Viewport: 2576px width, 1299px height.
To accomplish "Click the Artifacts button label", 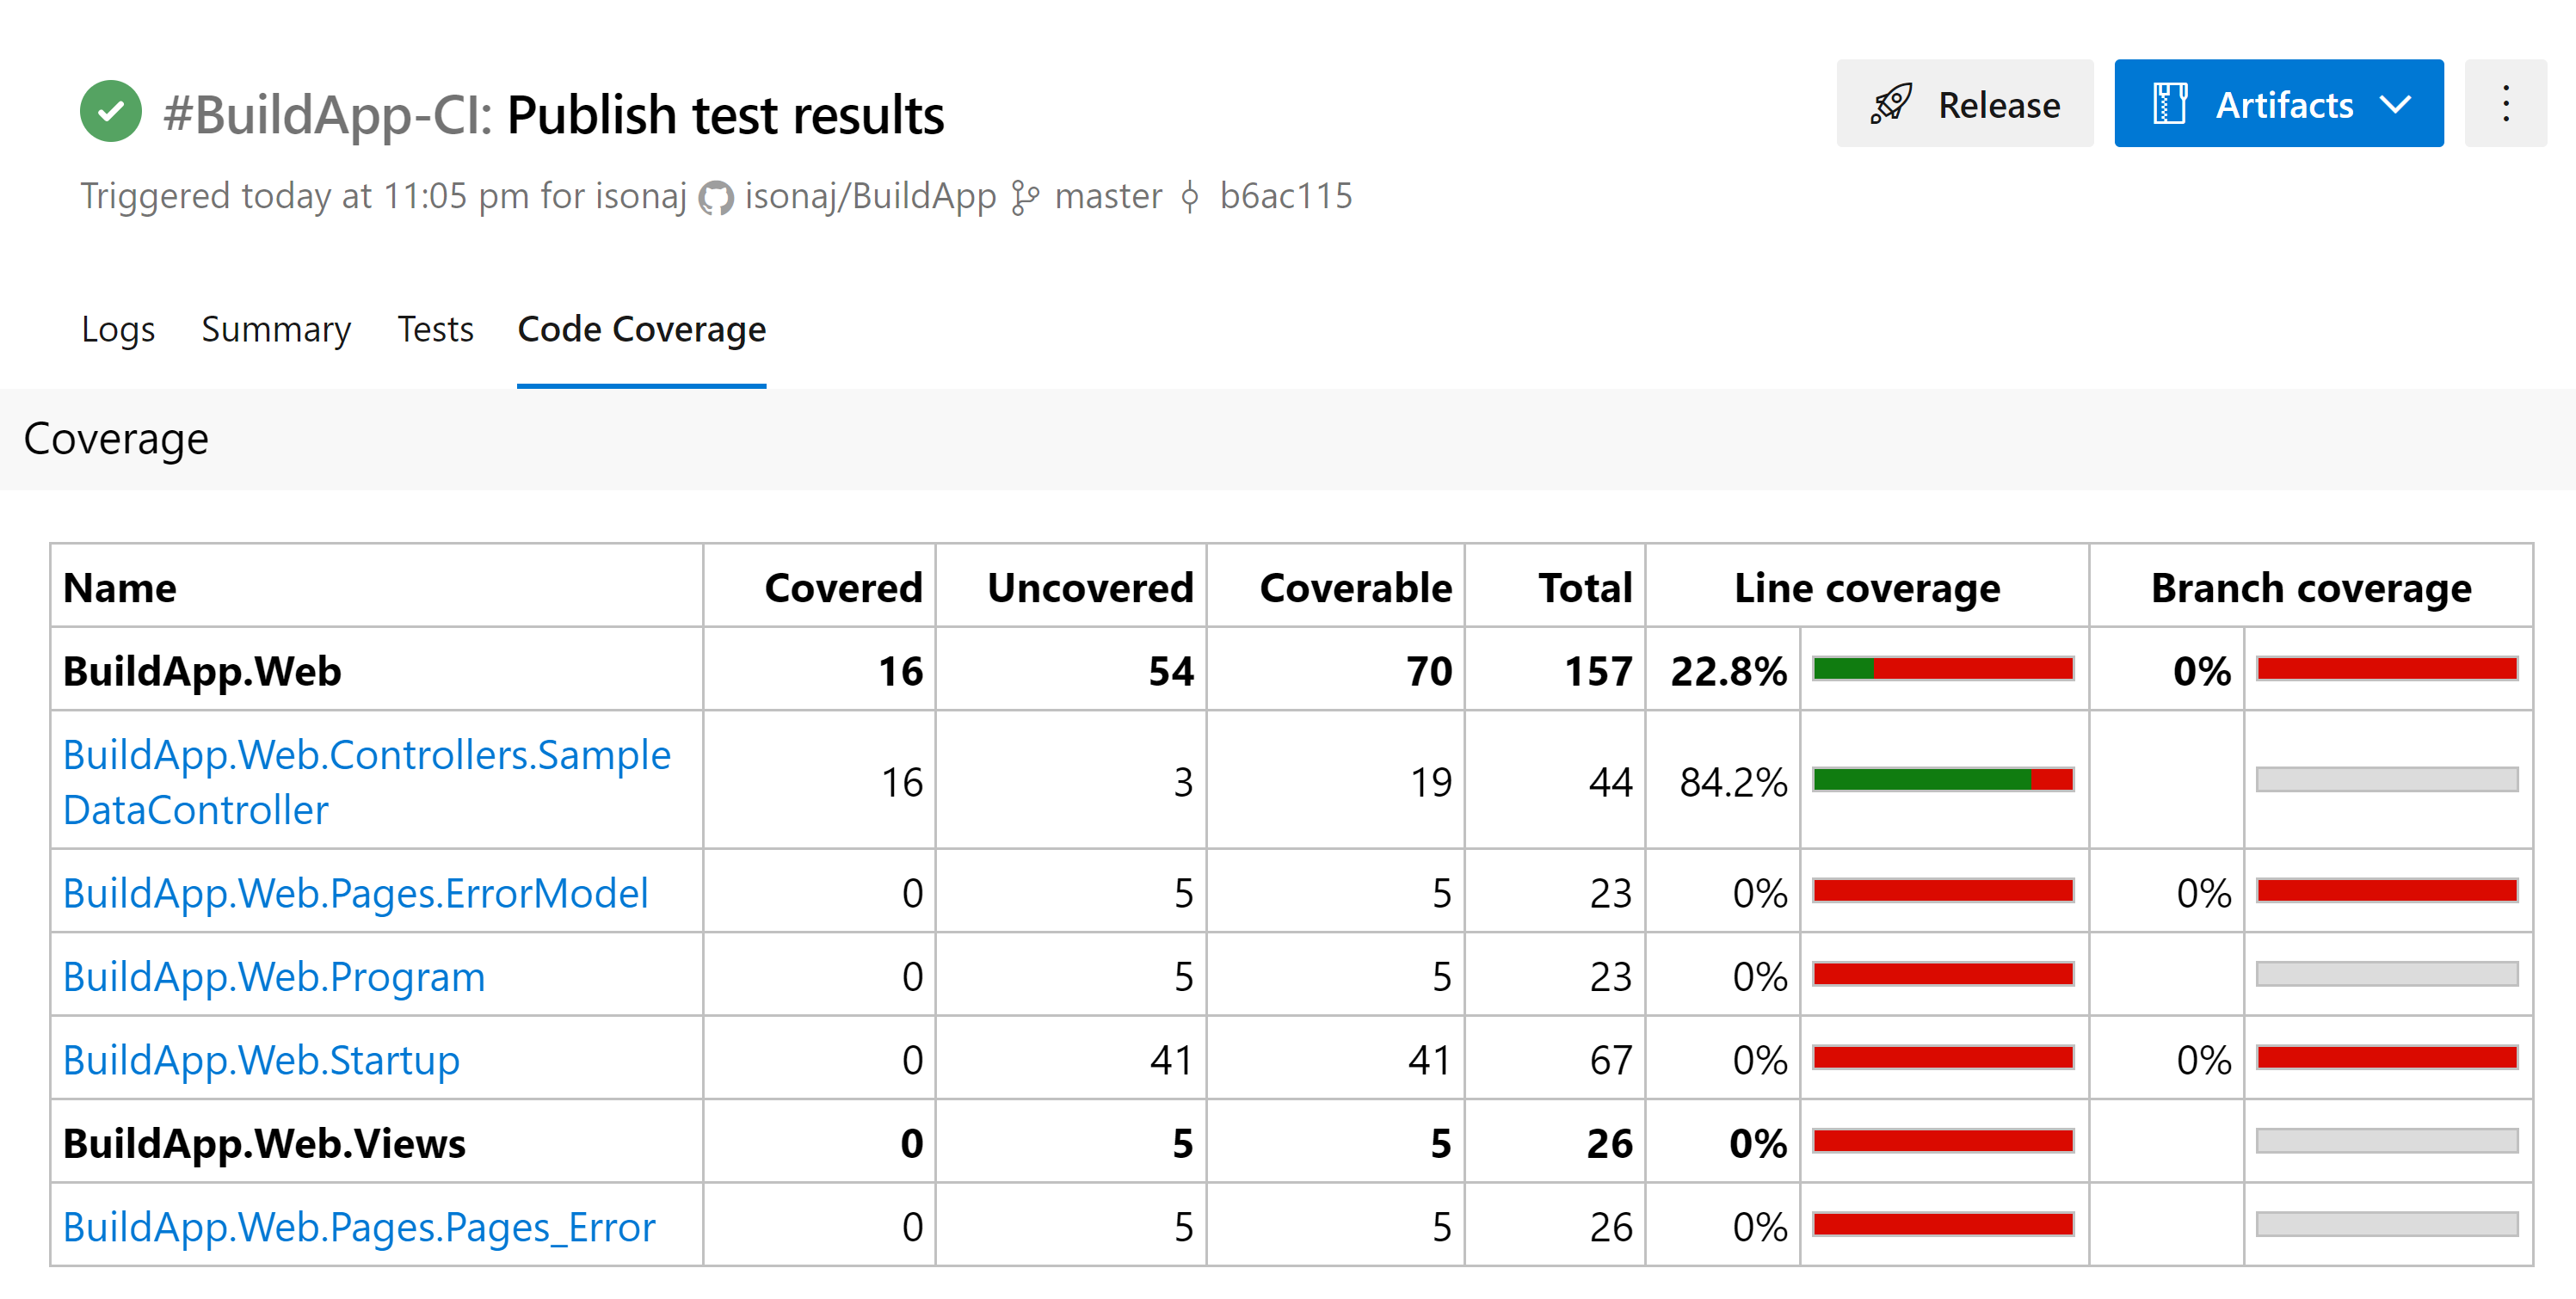I will (2284, 105).
